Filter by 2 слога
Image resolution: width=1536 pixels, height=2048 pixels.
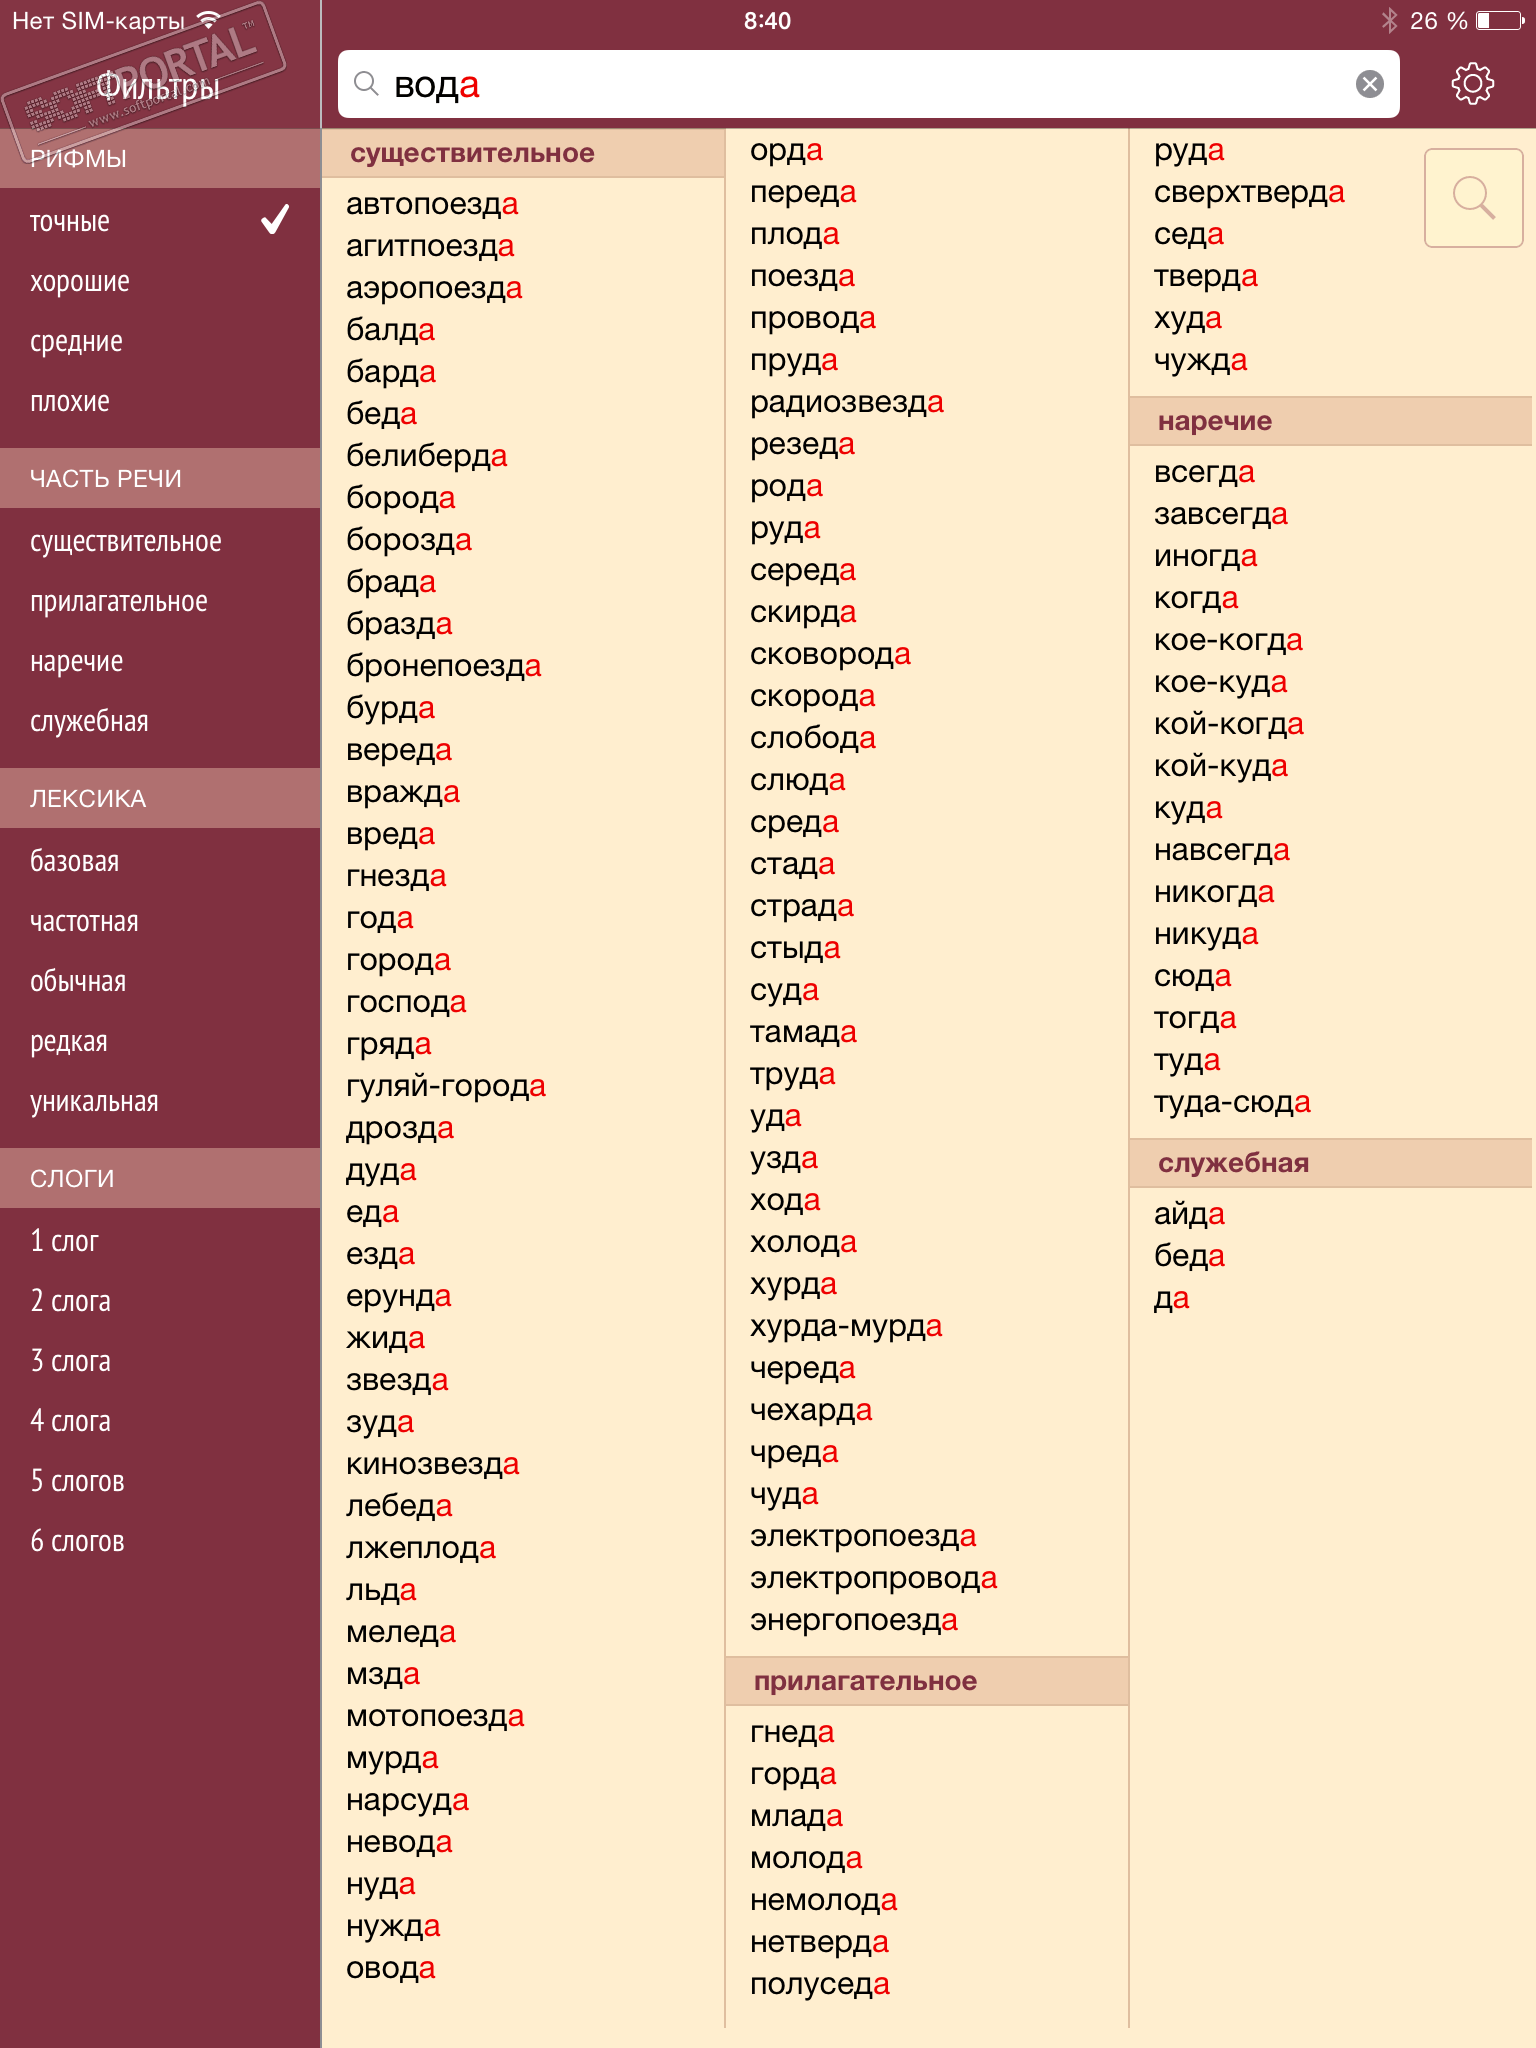pyautogui.click(x=160, y=1301)
